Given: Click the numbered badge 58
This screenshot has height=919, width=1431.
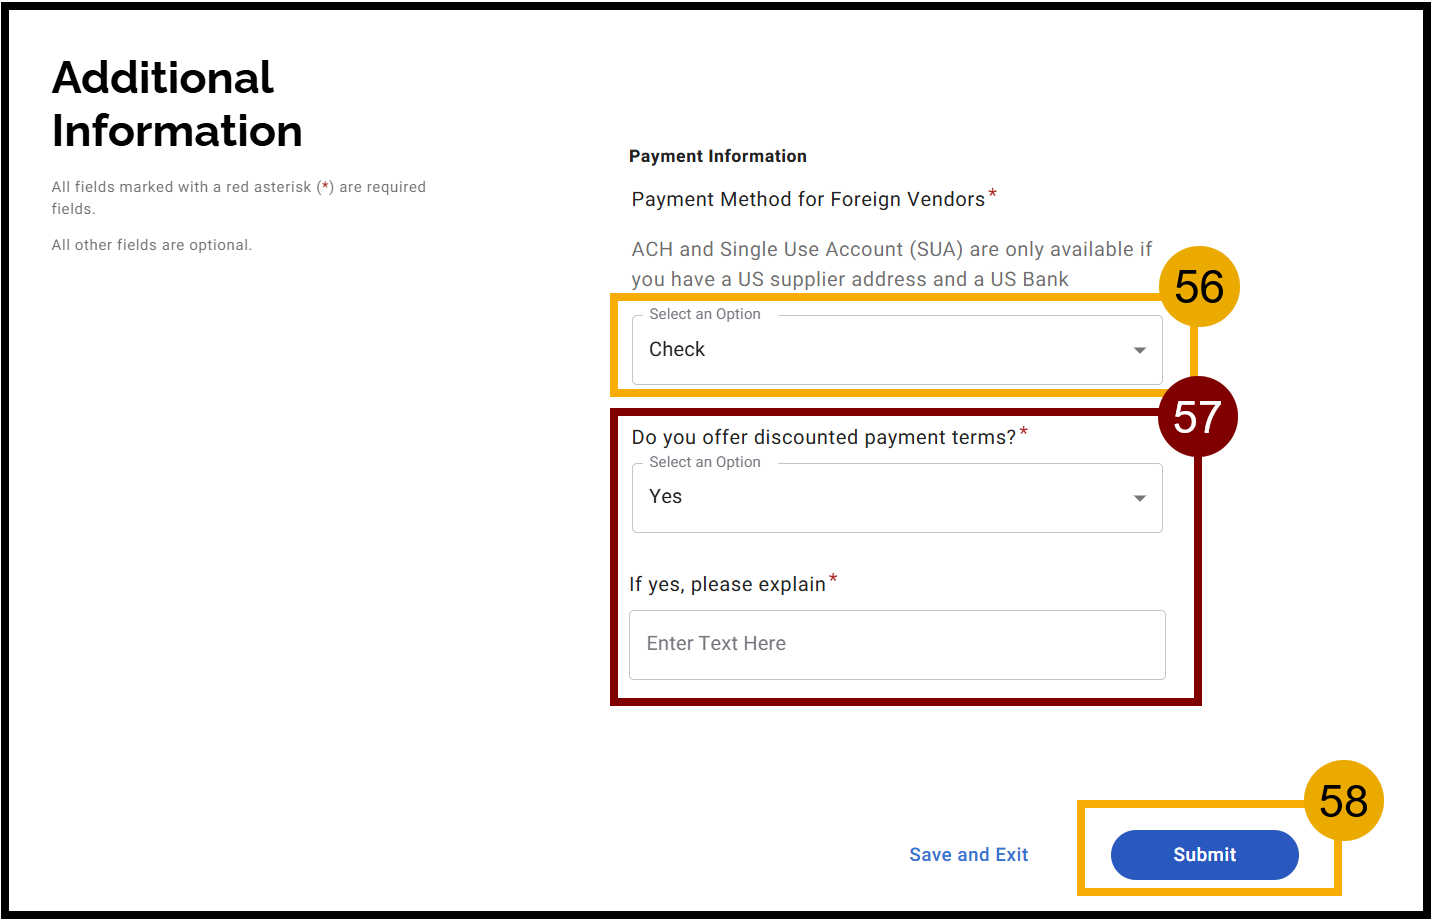Looking at the screenshot, I should pyautogui.click(x=1344, y=800).
